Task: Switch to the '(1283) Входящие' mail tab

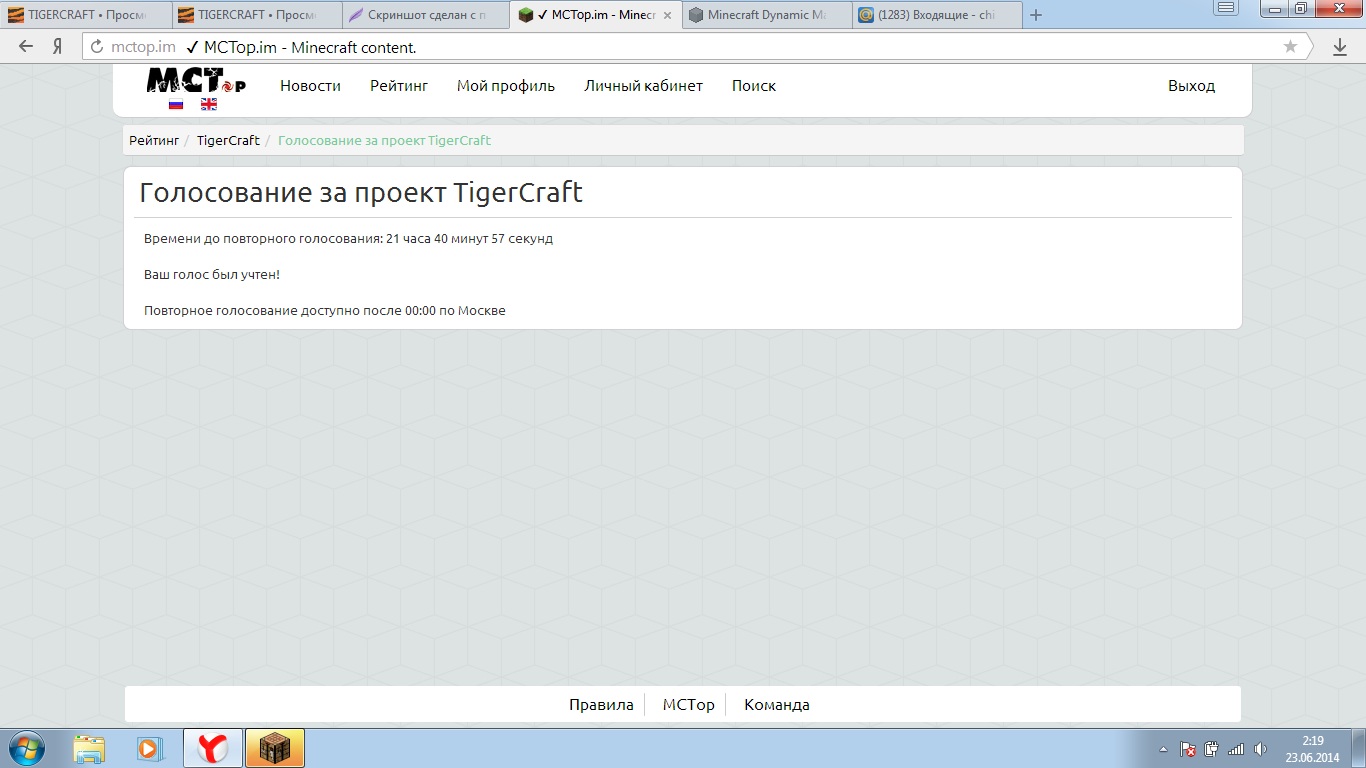Action: [x=937, y=15]
